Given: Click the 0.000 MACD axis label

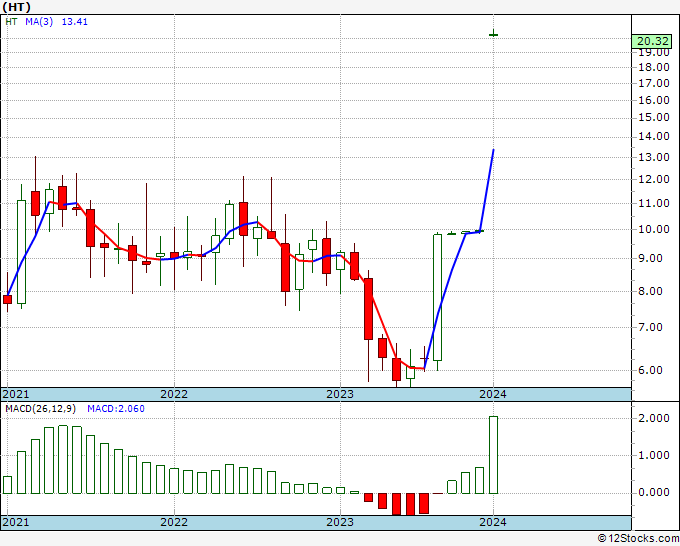Looking at the screenshot, I should pos(654,493).
